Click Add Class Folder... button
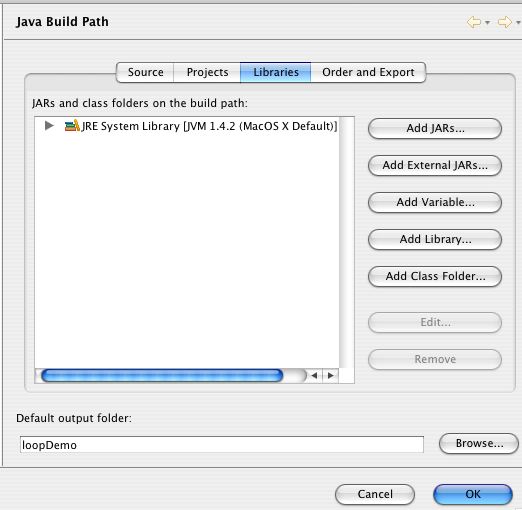Screen dimensions: 522x510 (435, 276)
